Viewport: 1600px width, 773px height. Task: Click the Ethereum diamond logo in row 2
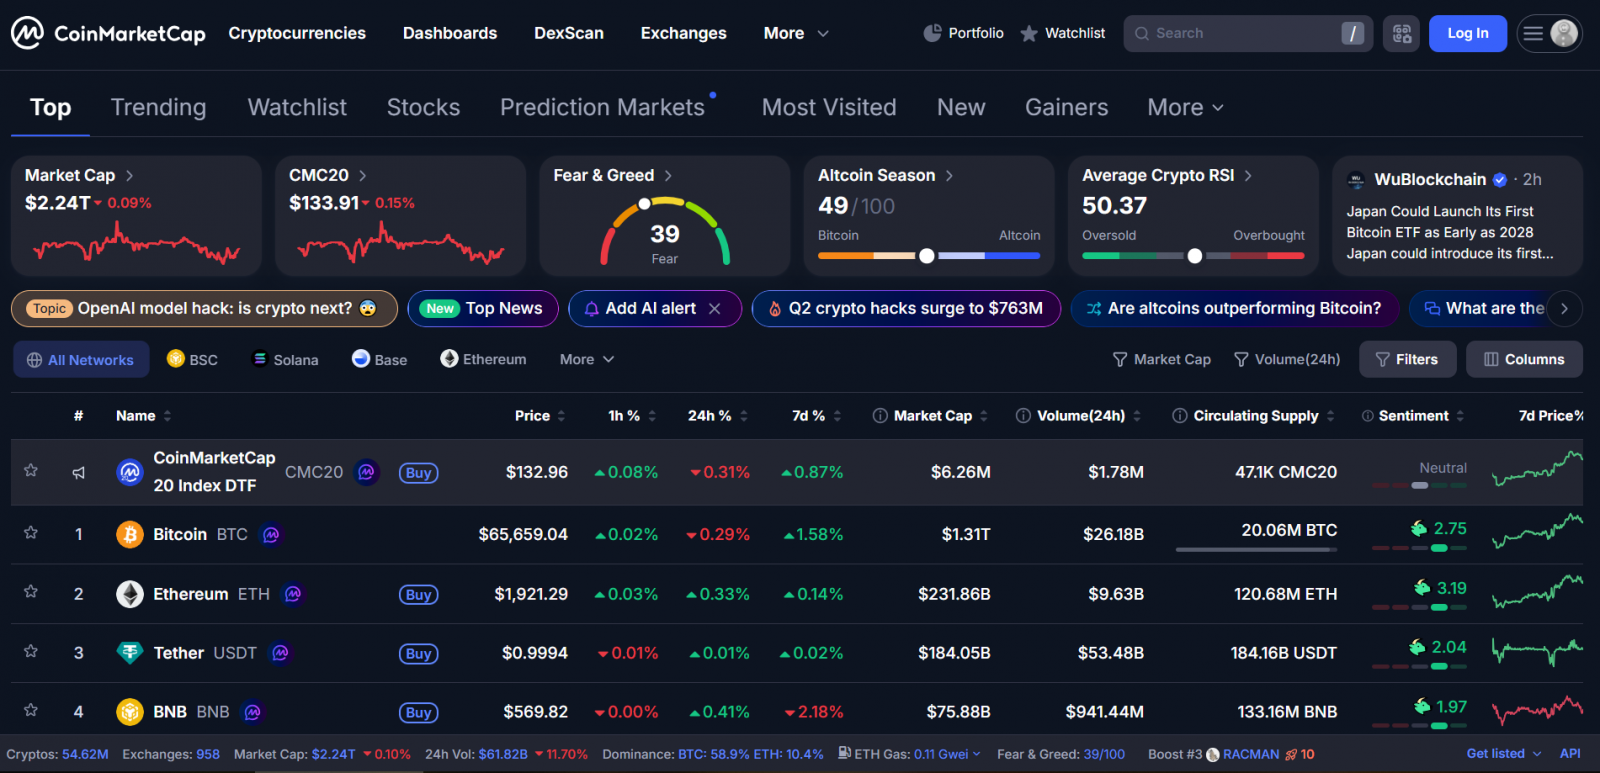click(x=130, y=594)
